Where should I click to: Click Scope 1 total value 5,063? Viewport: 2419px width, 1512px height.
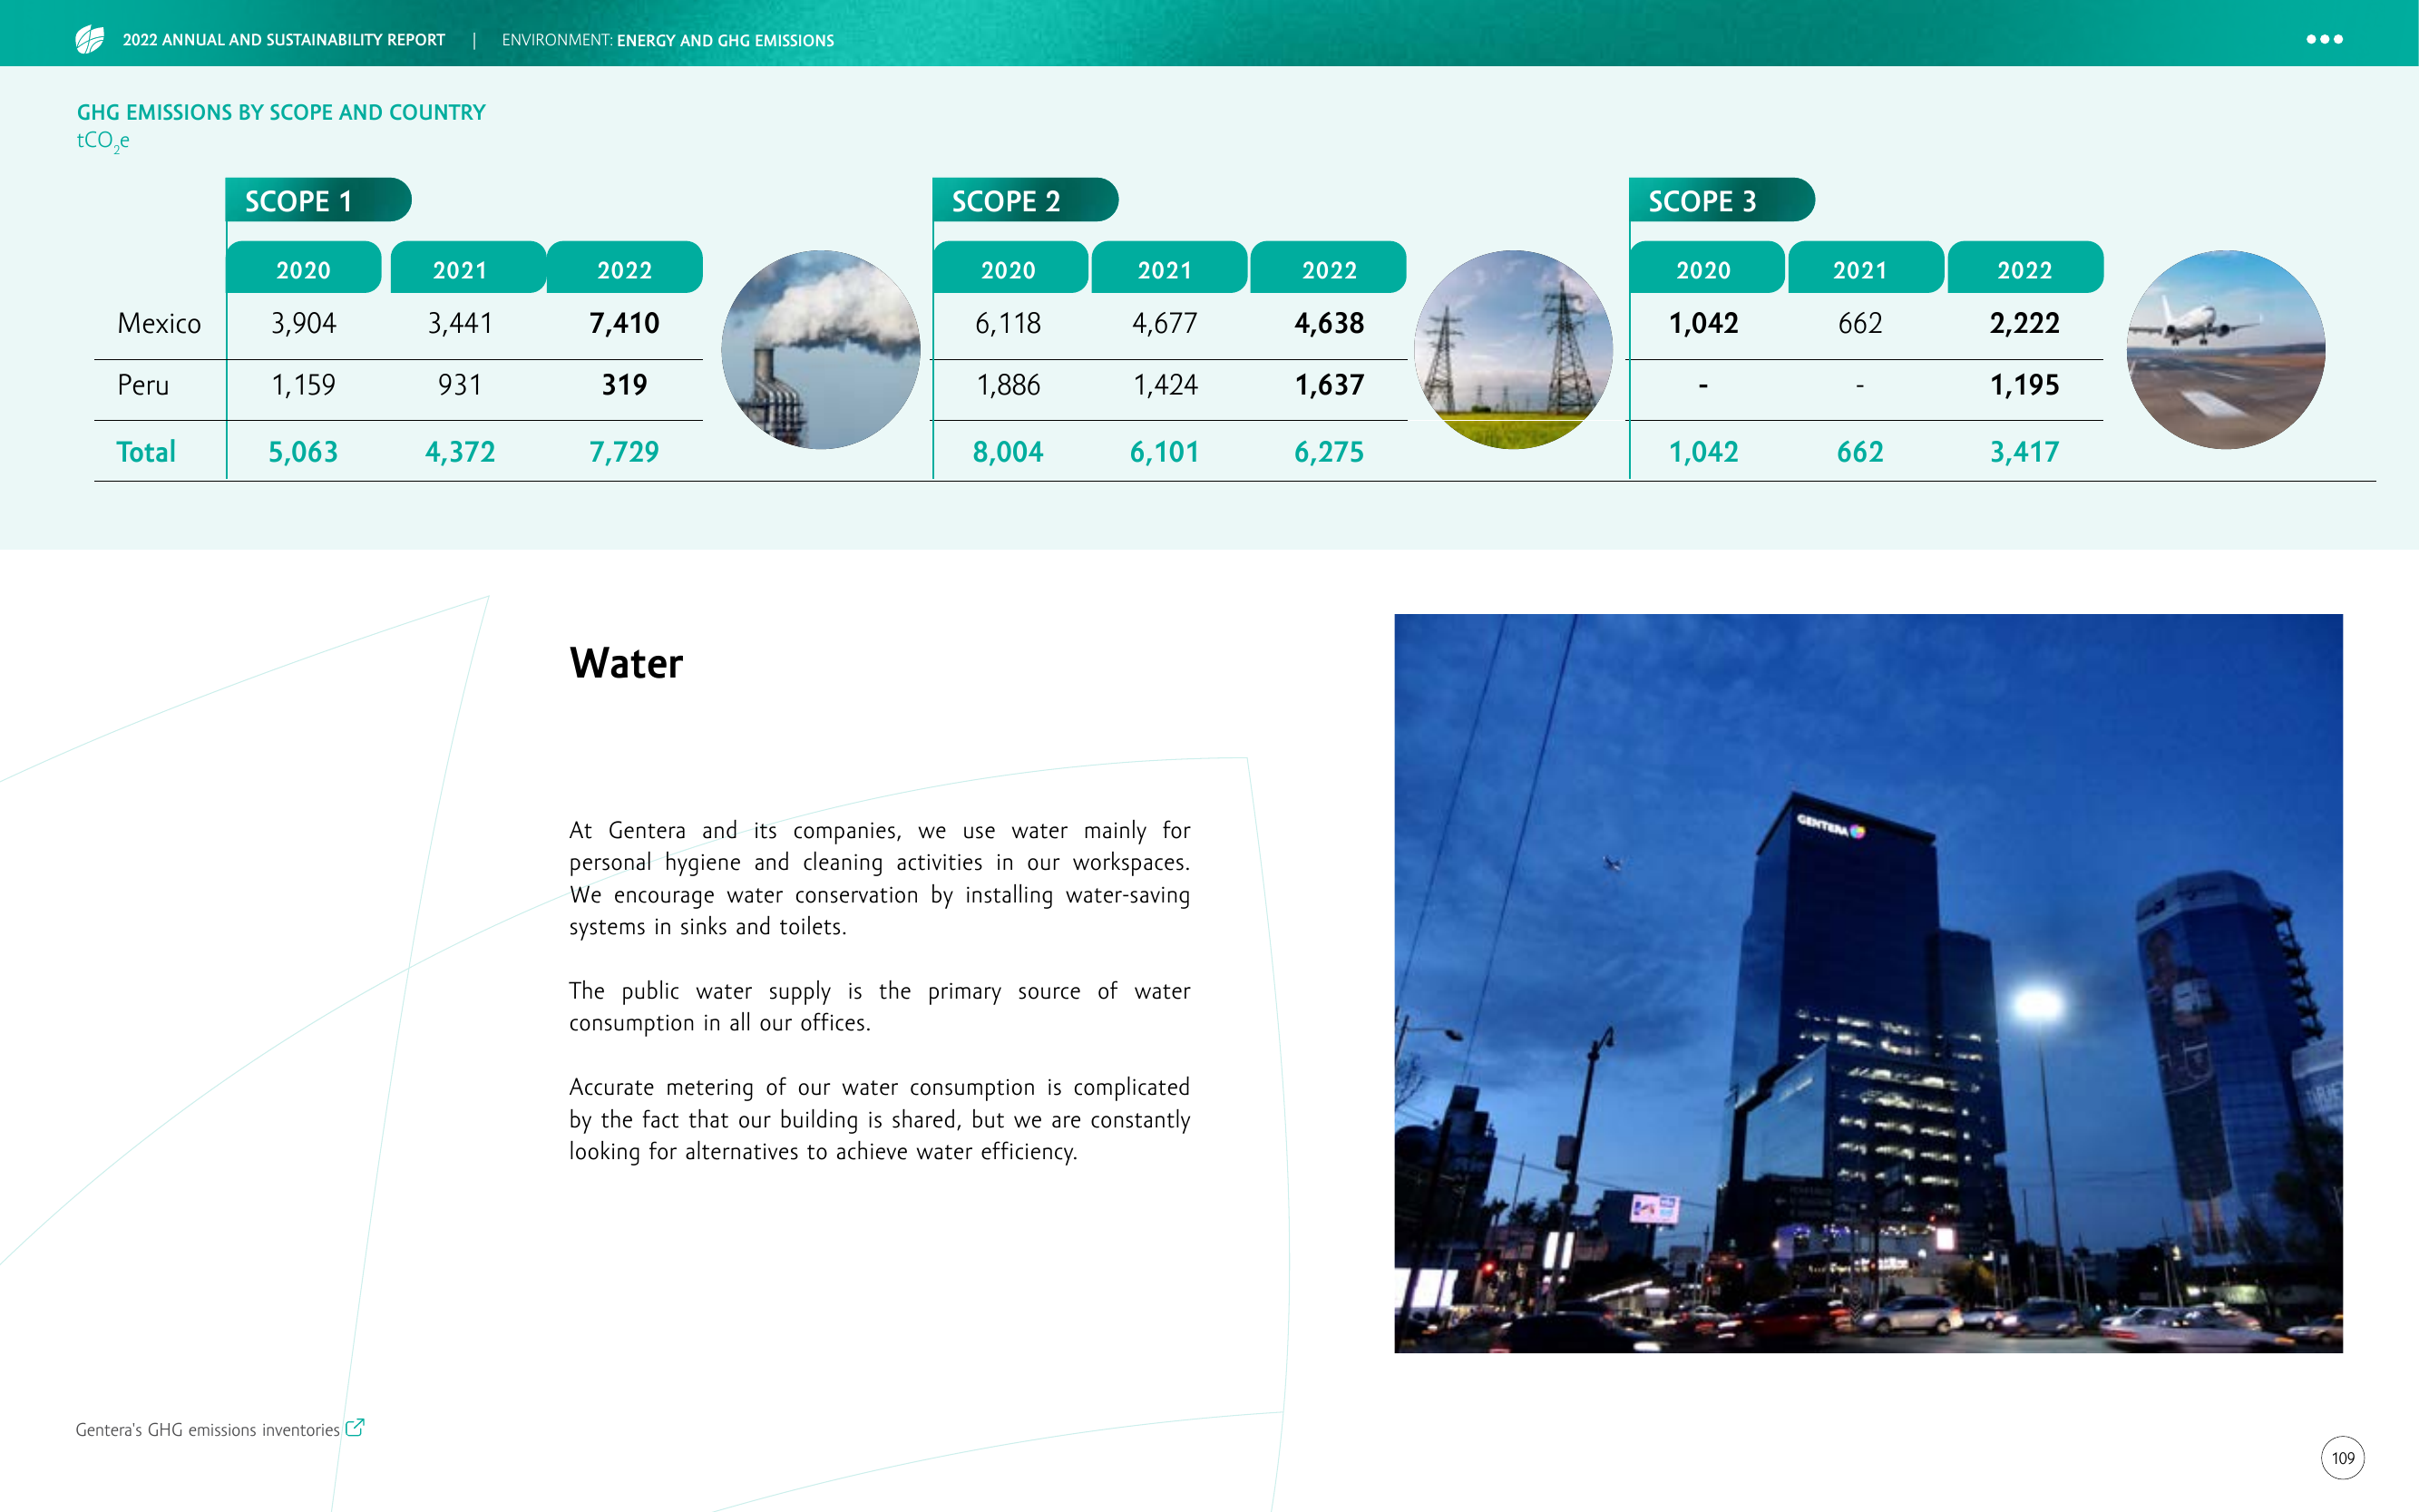[303, 452]
